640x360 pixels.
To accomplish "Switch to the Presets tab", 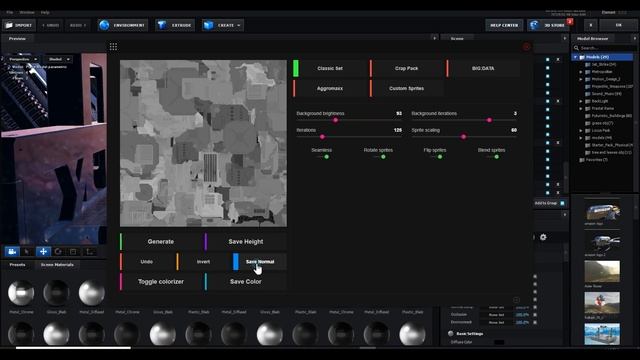I will pos(17,265).
